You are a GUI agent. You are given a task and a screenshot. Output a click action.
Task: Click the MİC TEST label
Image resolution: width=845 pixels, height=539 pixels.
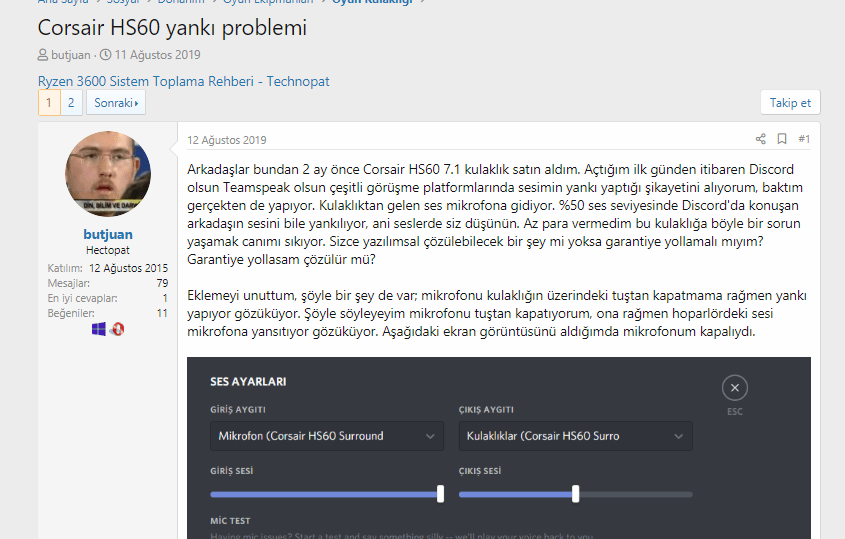point(230,521)
